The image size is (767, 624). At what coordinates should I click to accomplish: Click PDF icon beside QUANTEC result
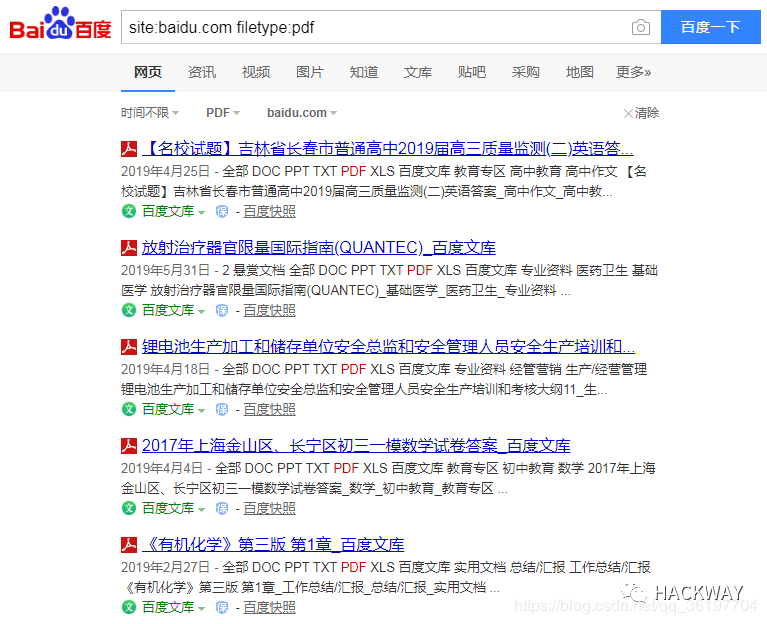(129, 248)
